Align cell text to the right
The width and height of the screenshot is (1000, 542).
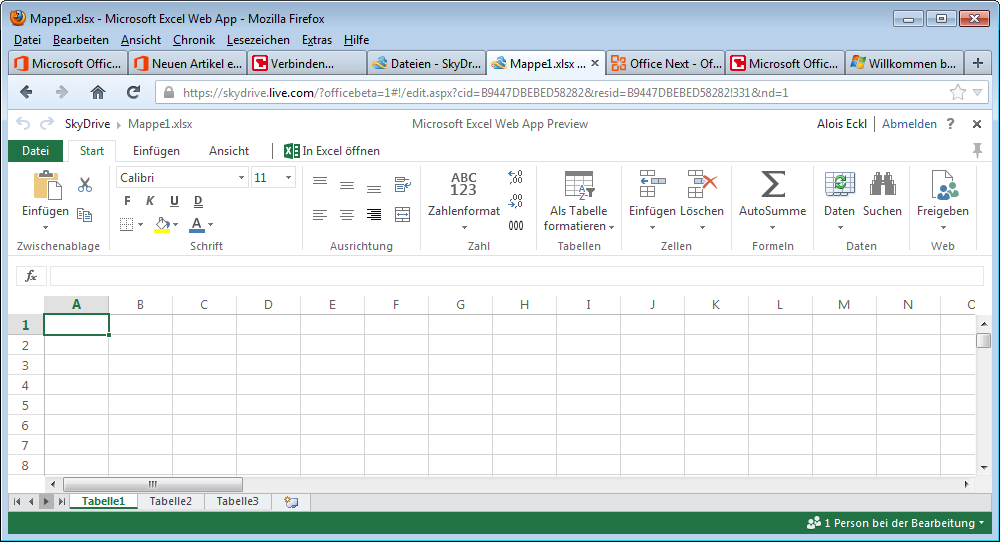coord(374,215)
